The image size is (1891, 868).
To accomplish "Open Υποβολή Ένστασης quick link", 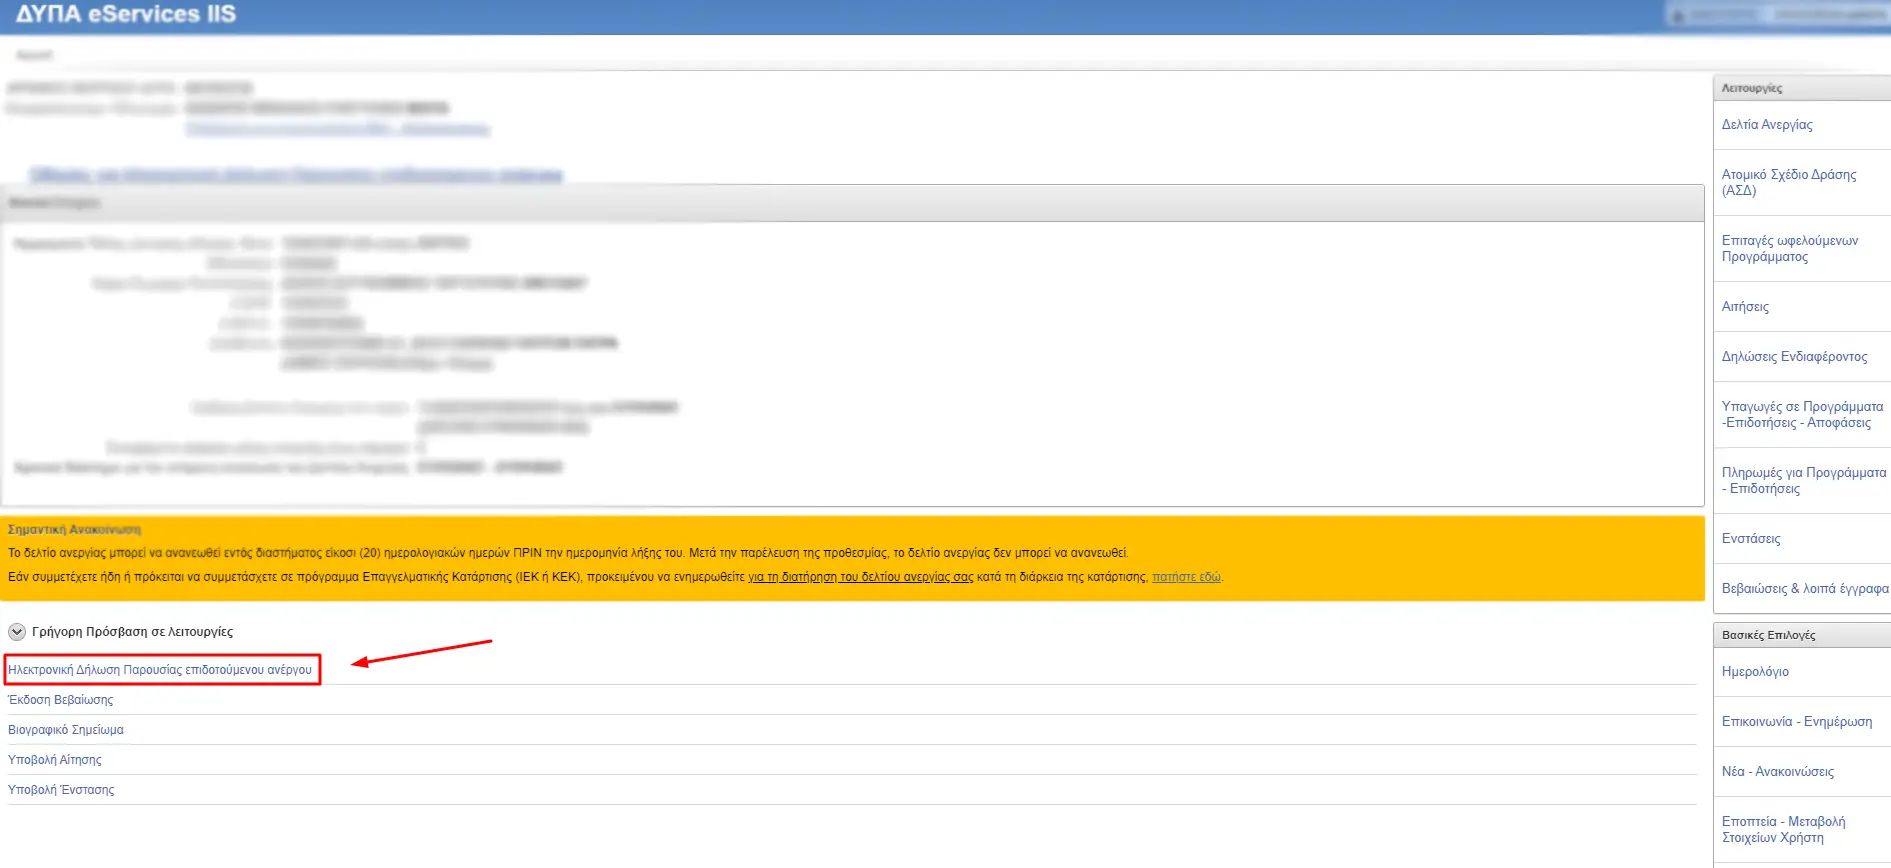I will tap(61, 790).
